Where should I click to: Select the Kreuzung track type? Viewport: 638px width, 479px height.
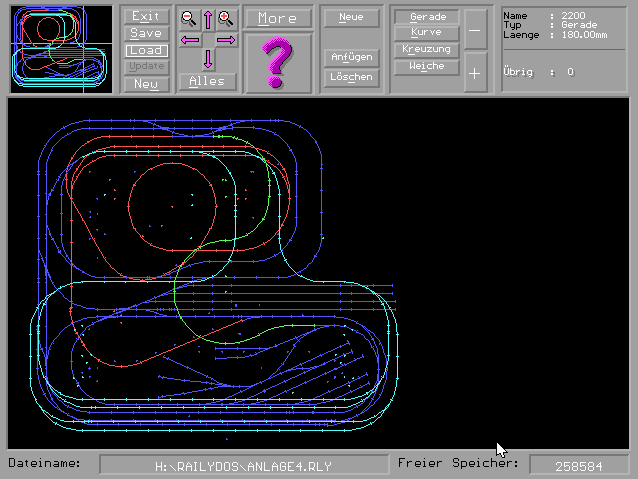[427, 49]
